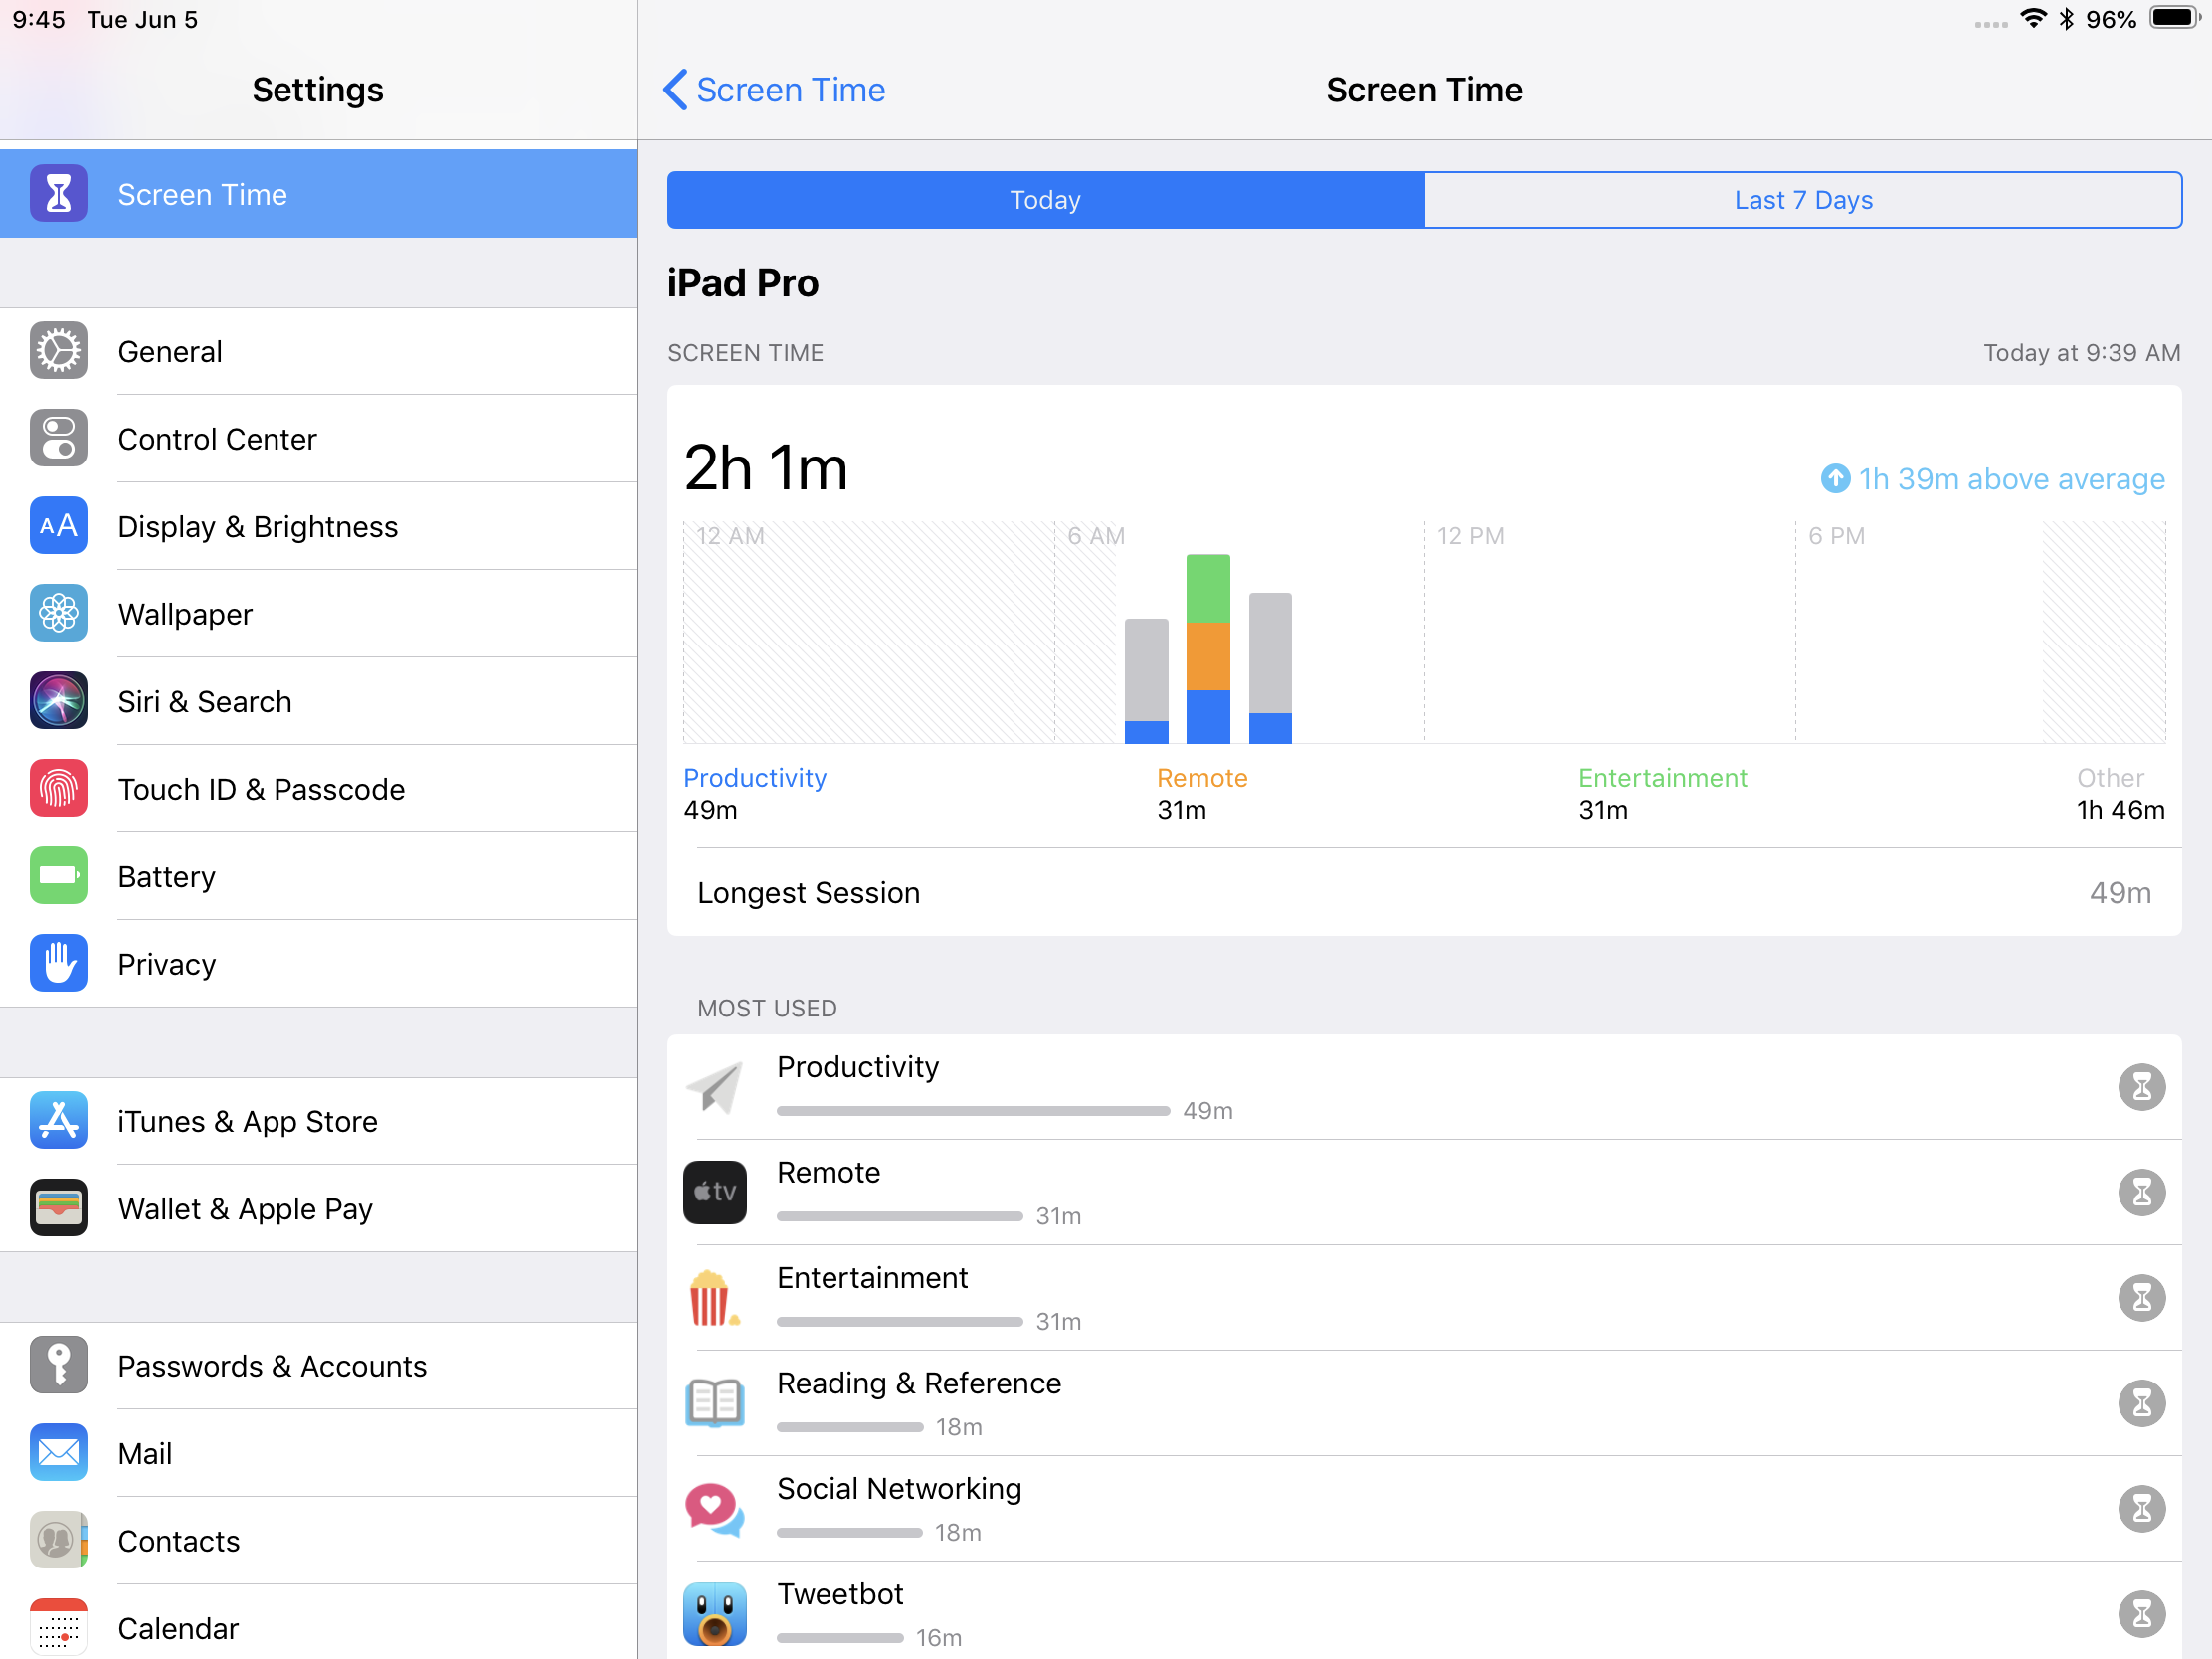Open Touch ID & Passcode label
Screen dimensions: 2212x1659
coord(261,789)
